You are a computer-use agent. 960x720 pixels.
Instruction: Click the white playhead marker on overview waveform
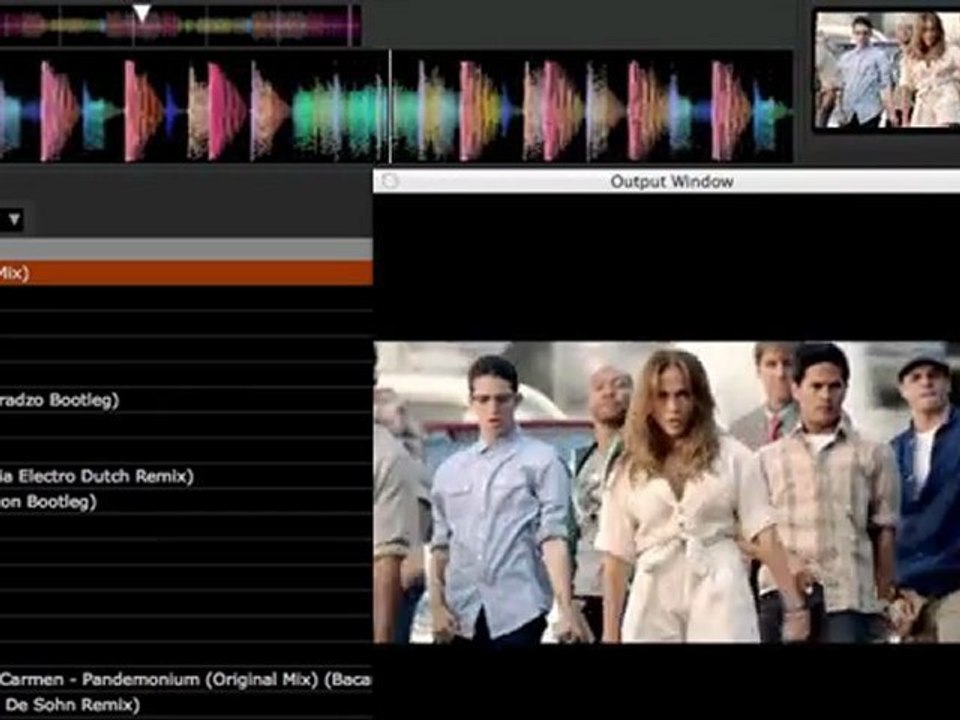[142, 13]
